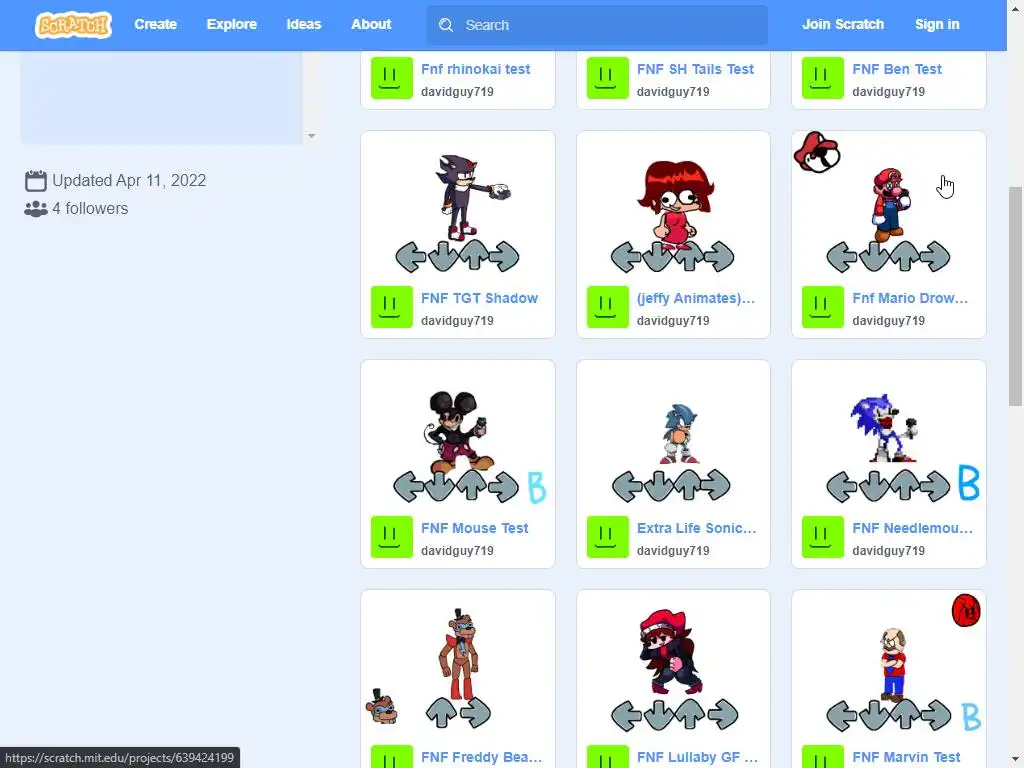Open the Shadow character project thumbnail
Image resolution: width=1024 pixels, height=768 pixels.
pos(458,204)
